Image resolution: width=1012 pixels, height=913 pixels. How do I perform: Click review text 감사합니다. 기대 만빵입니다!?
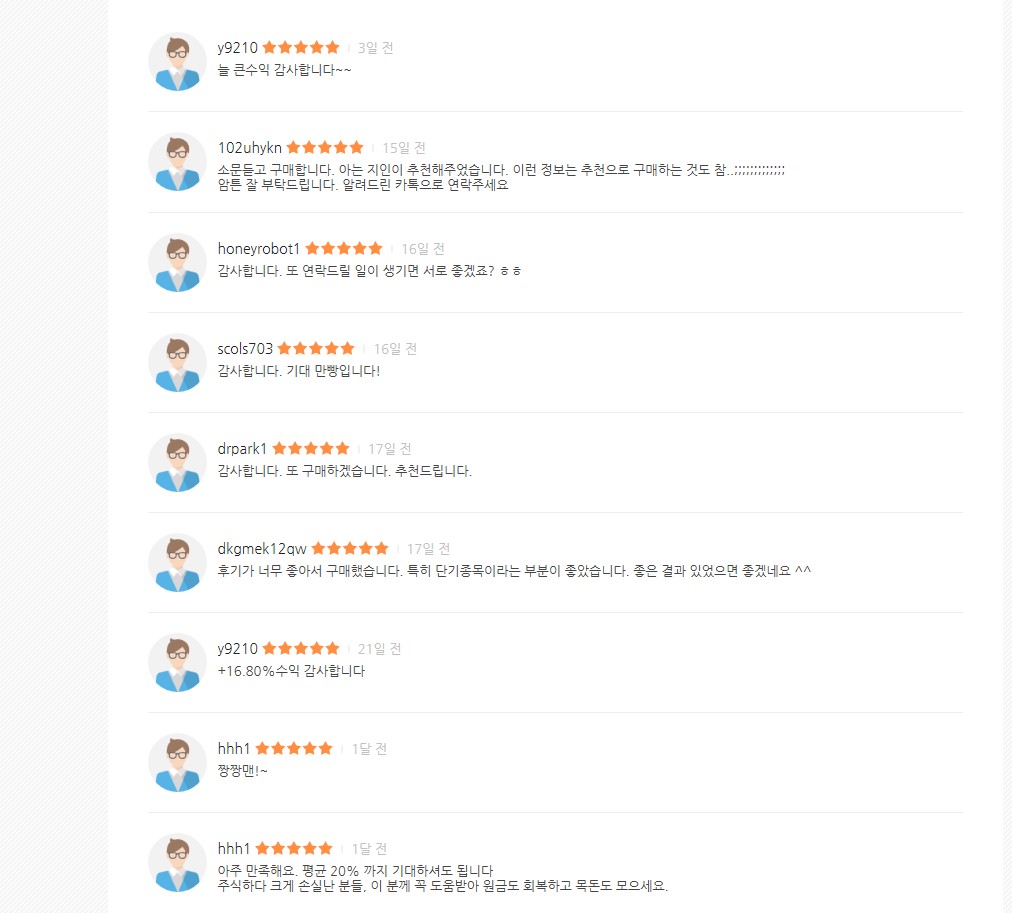(x=299, y=370)
